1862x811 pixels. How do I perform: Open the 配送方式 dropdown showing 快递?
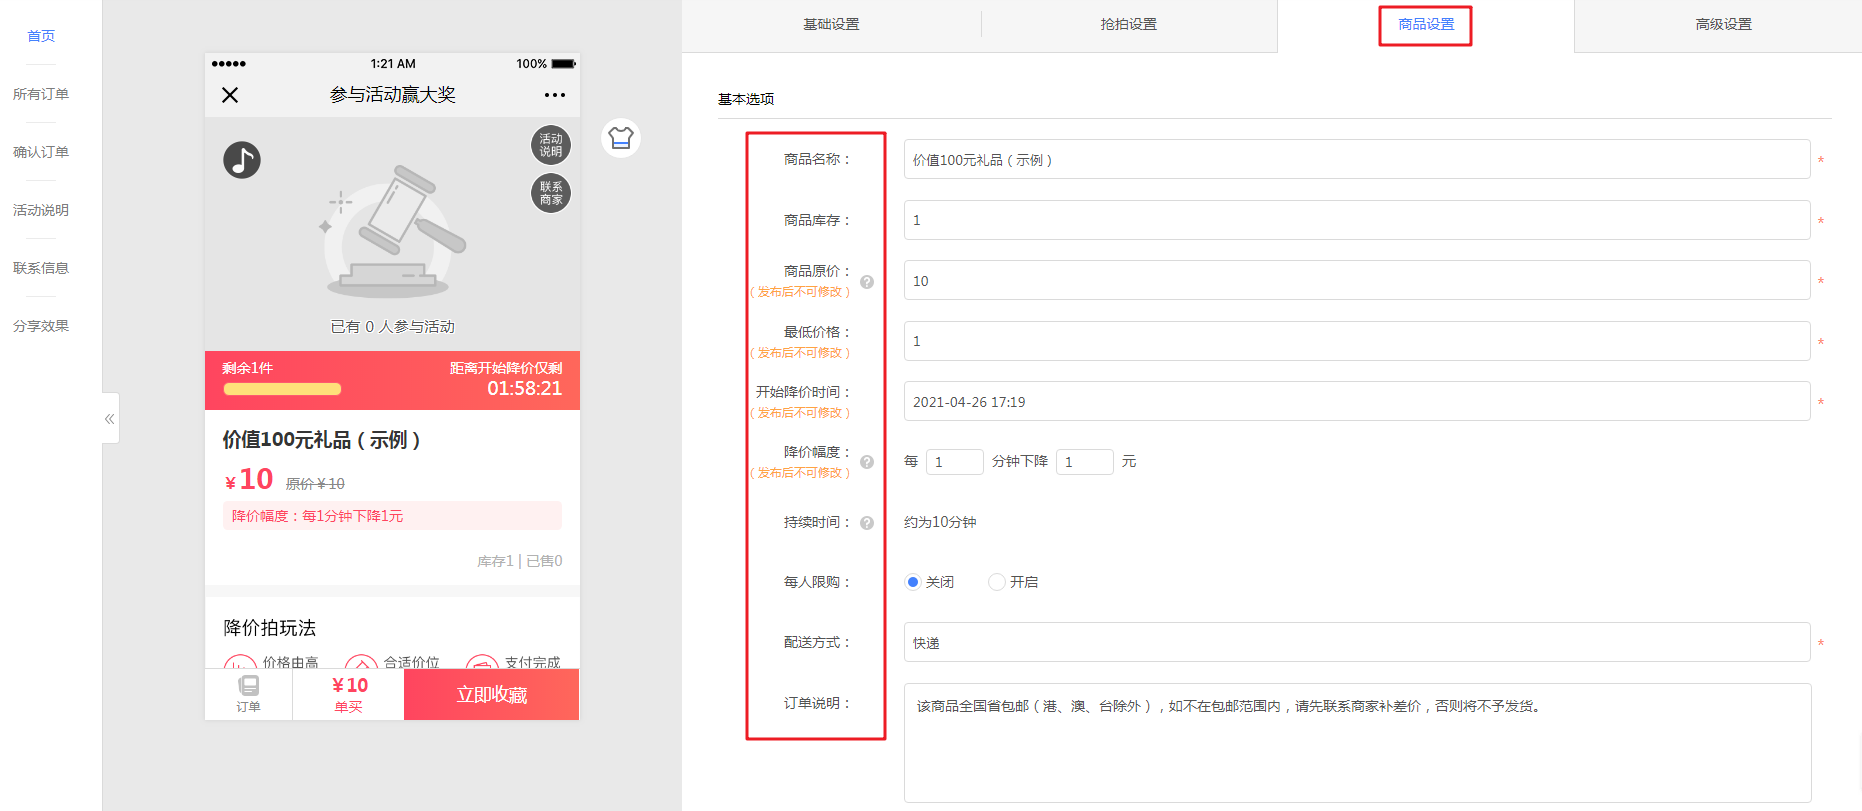[1357, 642]
